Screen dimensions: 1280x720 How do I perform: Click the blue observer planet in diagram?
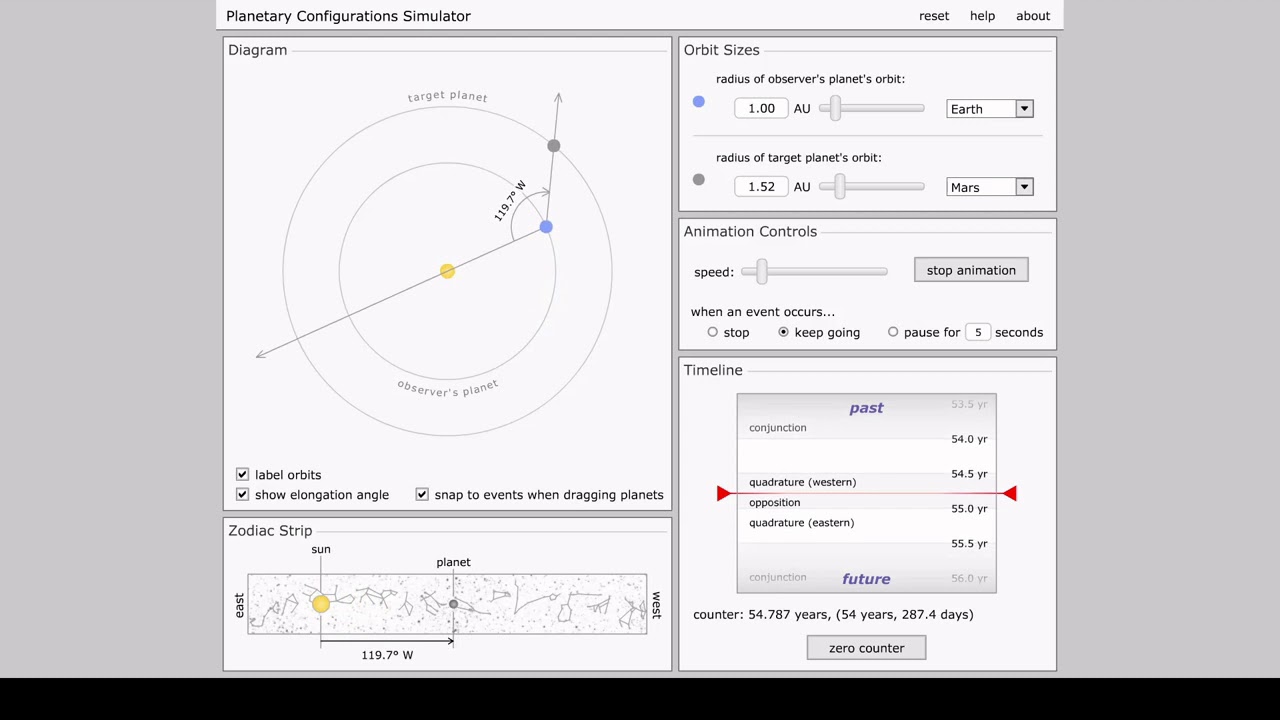click(546, 227)
